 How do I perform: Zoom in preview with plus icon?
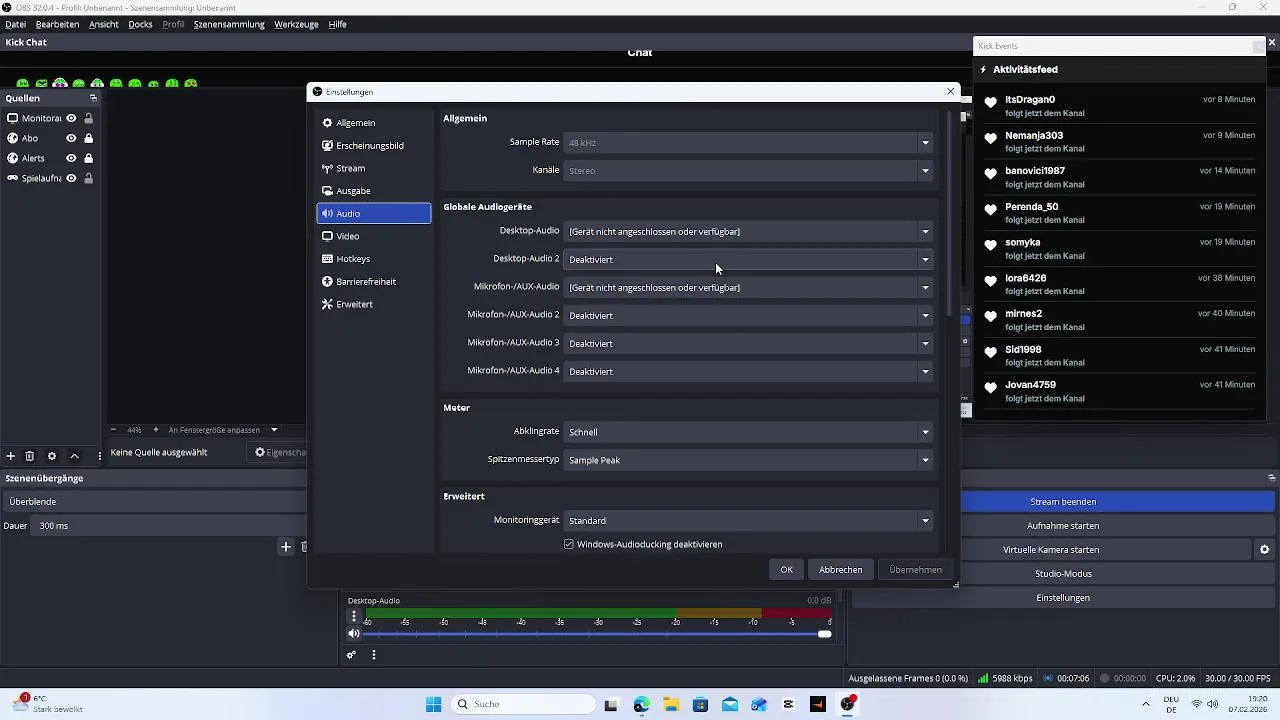tap(155, 430)
